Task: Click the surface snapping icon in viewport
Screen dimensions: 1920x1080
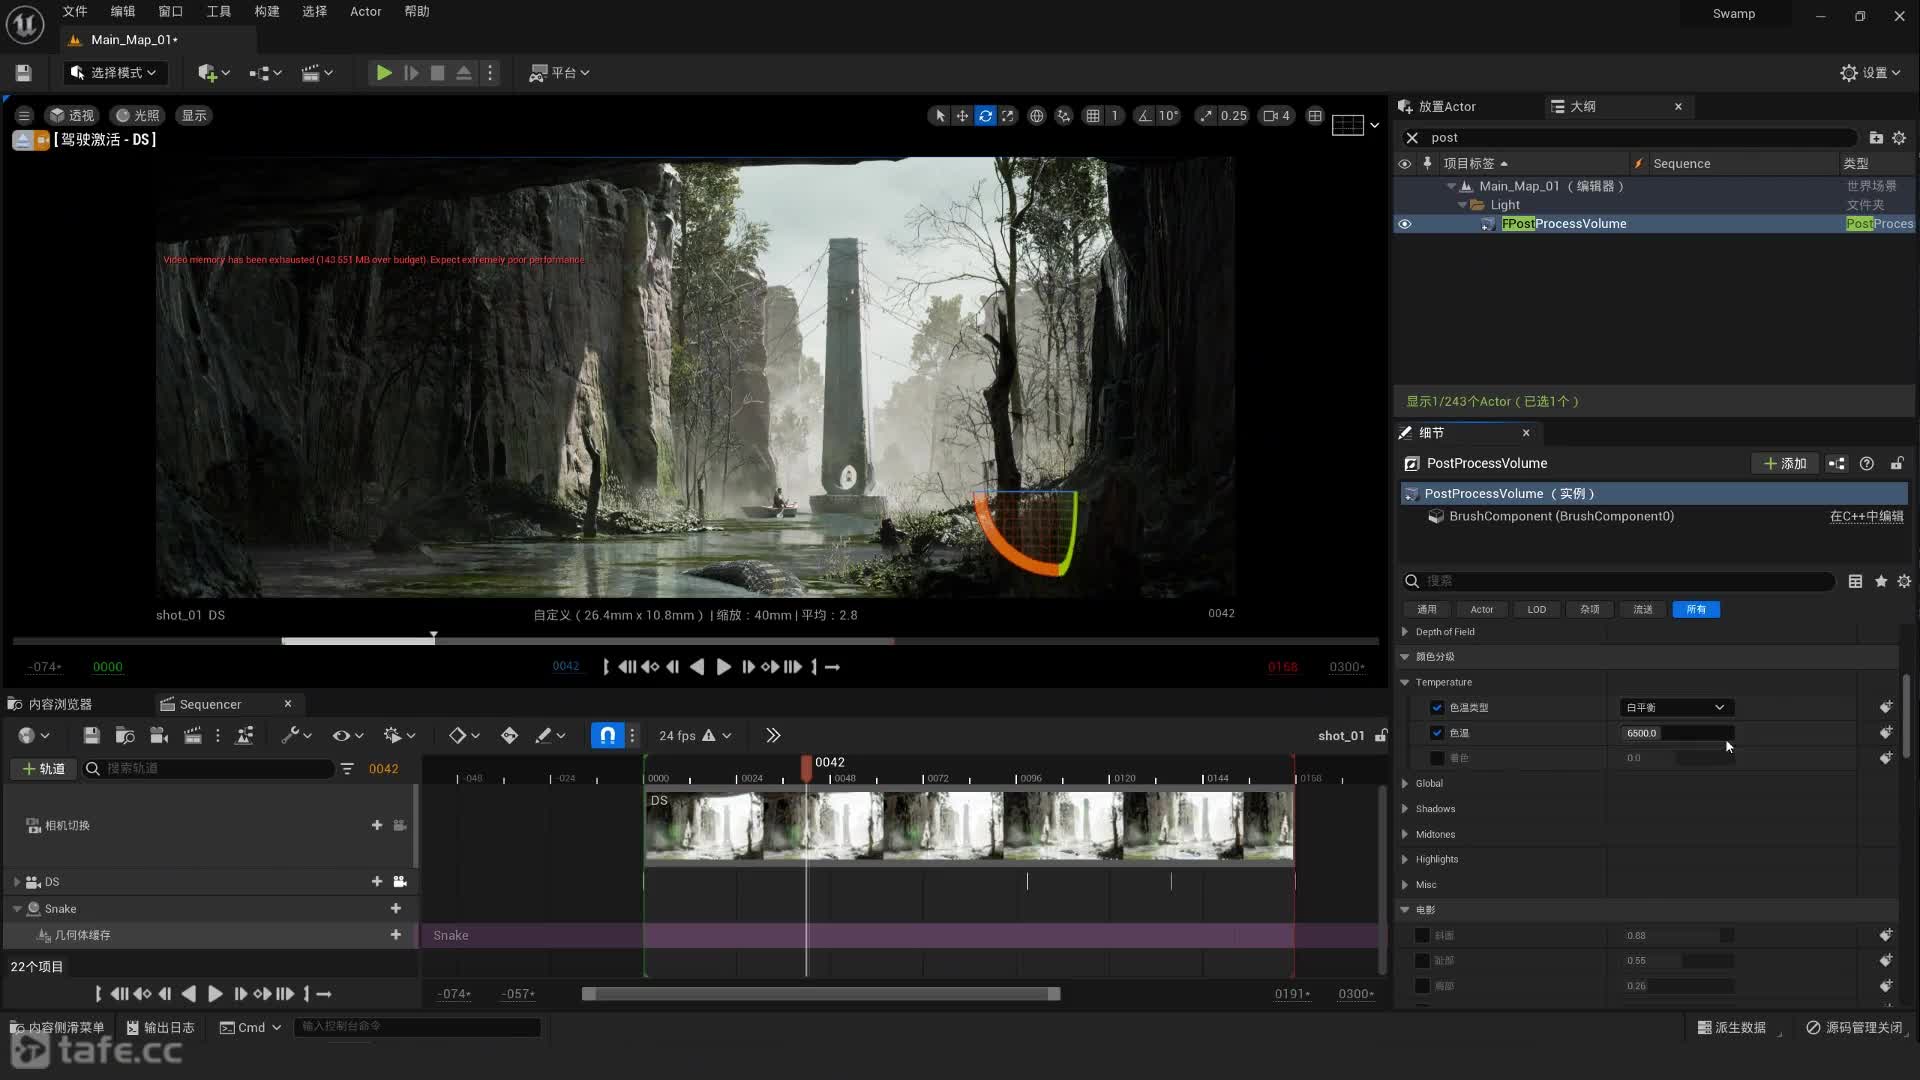Action: [x=1063, y=116]
